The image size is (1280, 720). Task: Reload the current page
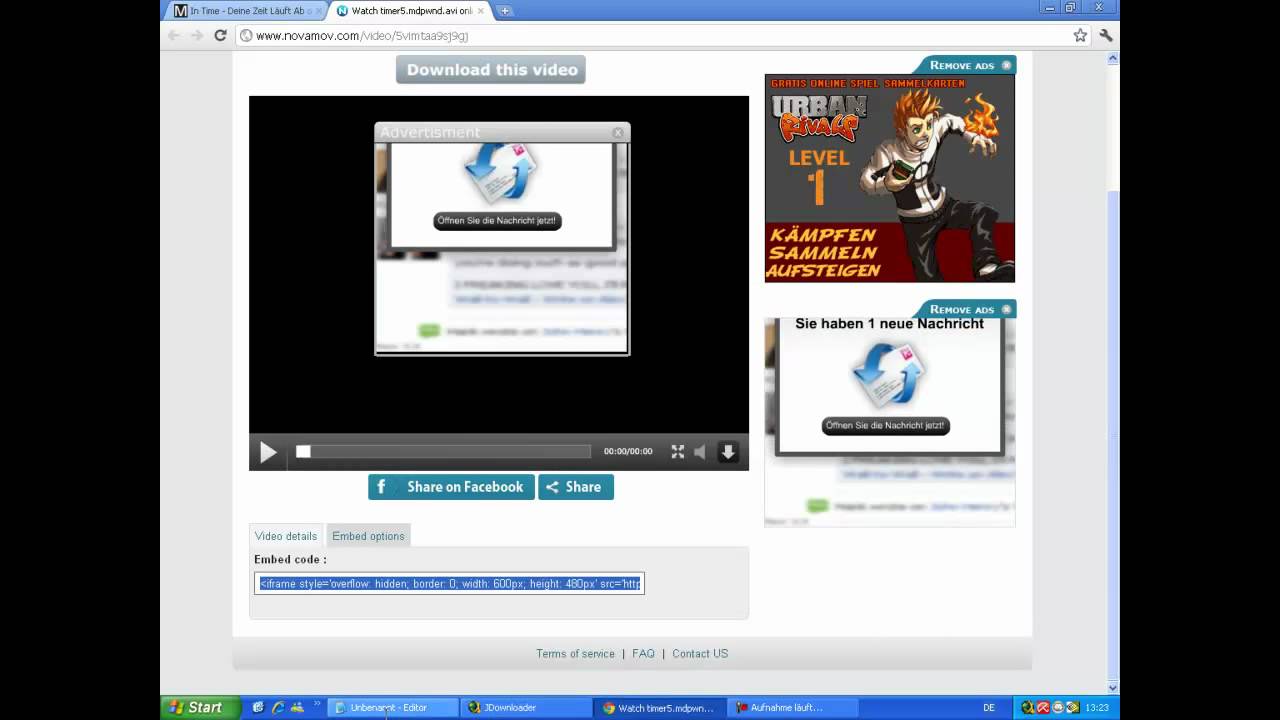(x=220, y=35)
